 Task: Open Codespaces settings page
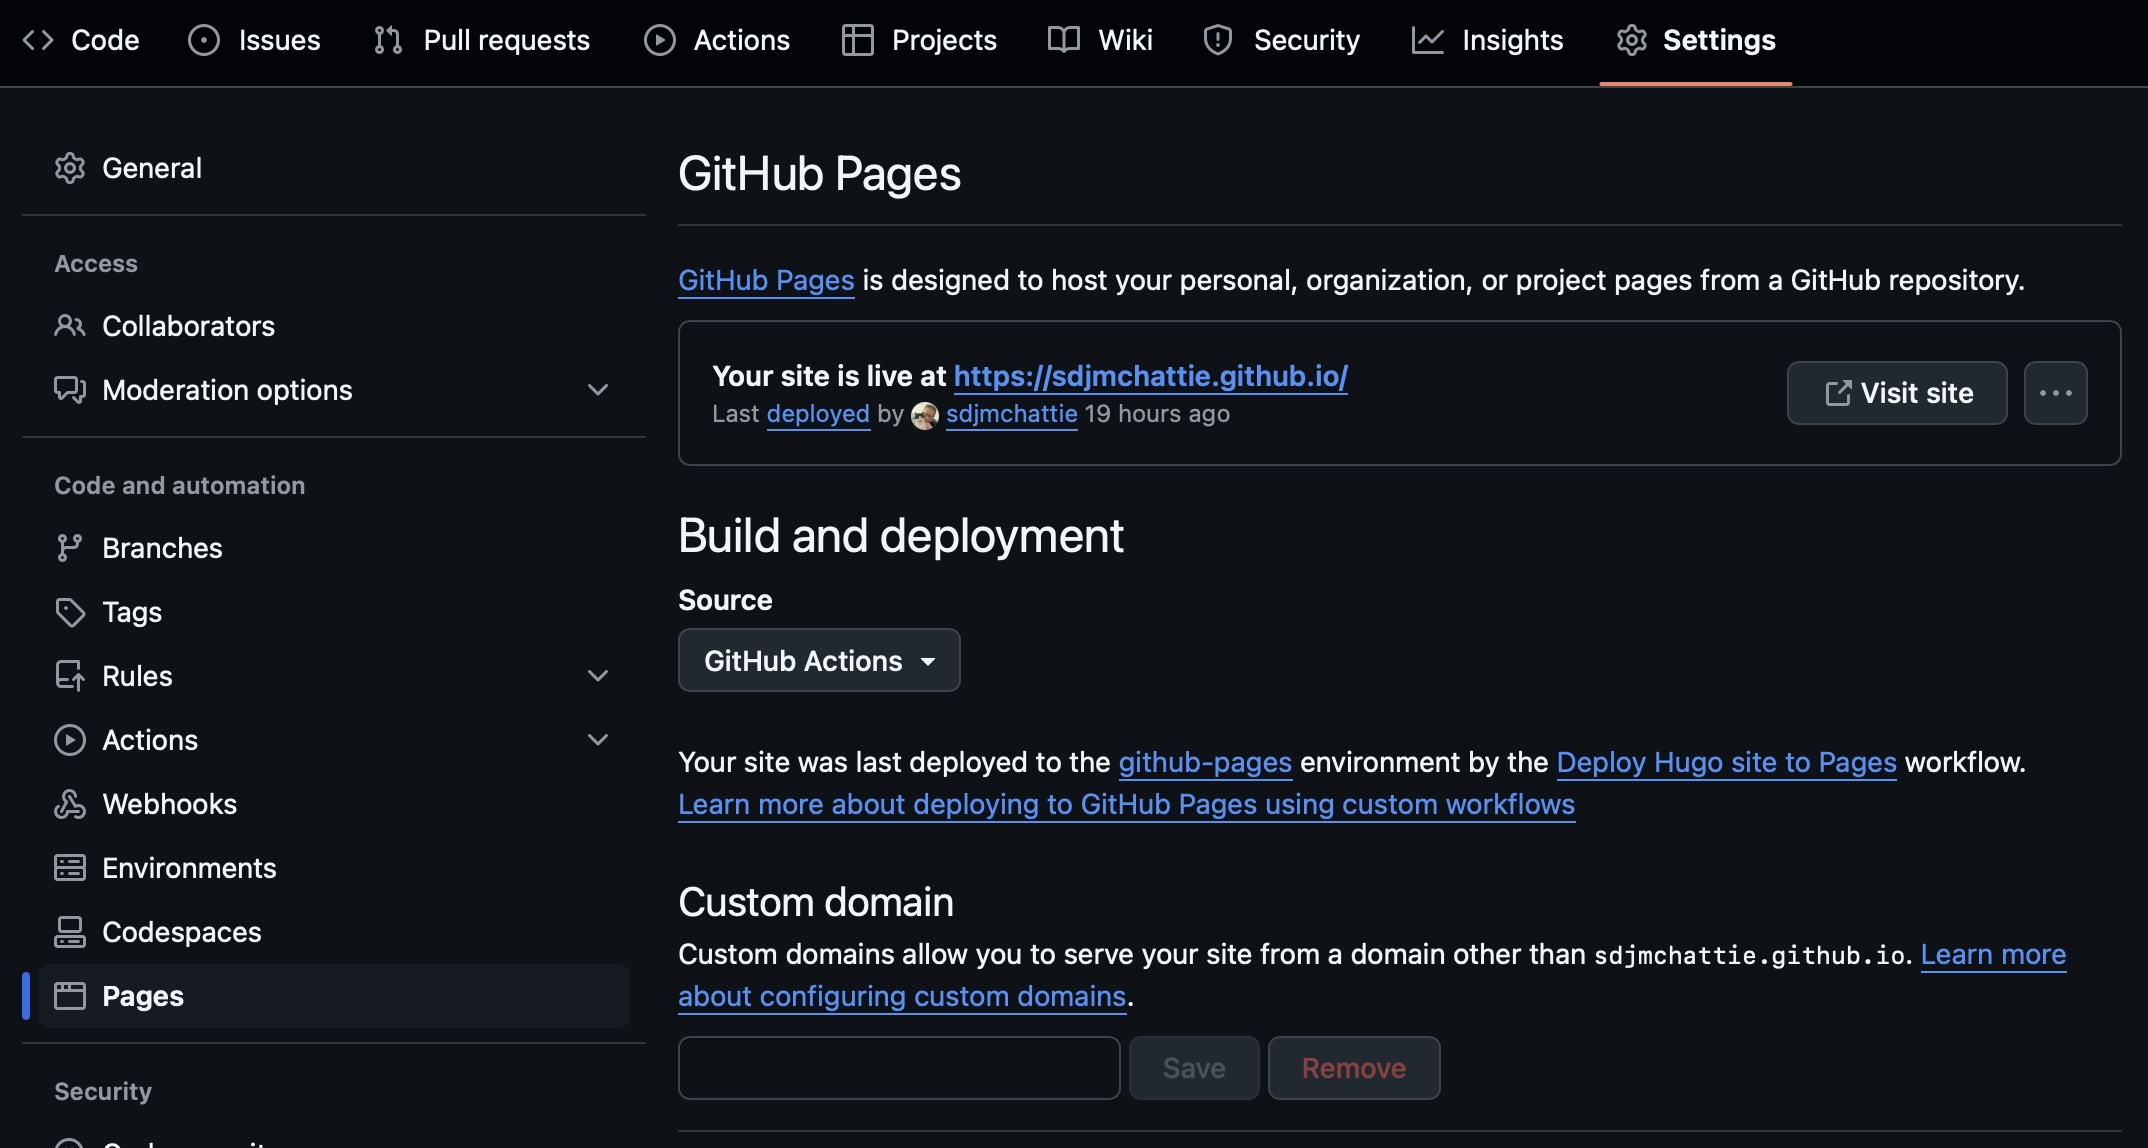point(334,932)
